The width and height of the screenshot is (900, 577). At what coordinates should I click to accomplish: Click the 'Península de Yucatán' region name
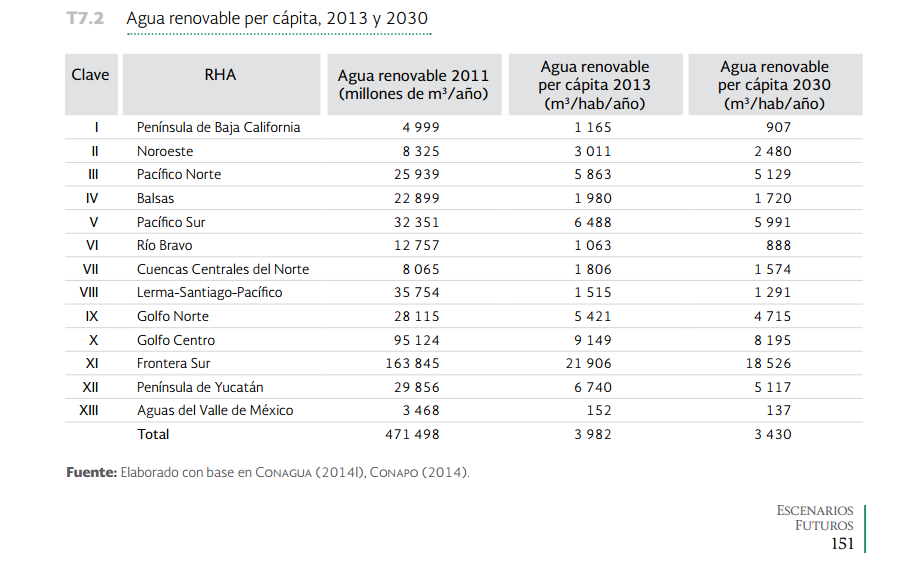pyautogui.click(x=201, y=387)
